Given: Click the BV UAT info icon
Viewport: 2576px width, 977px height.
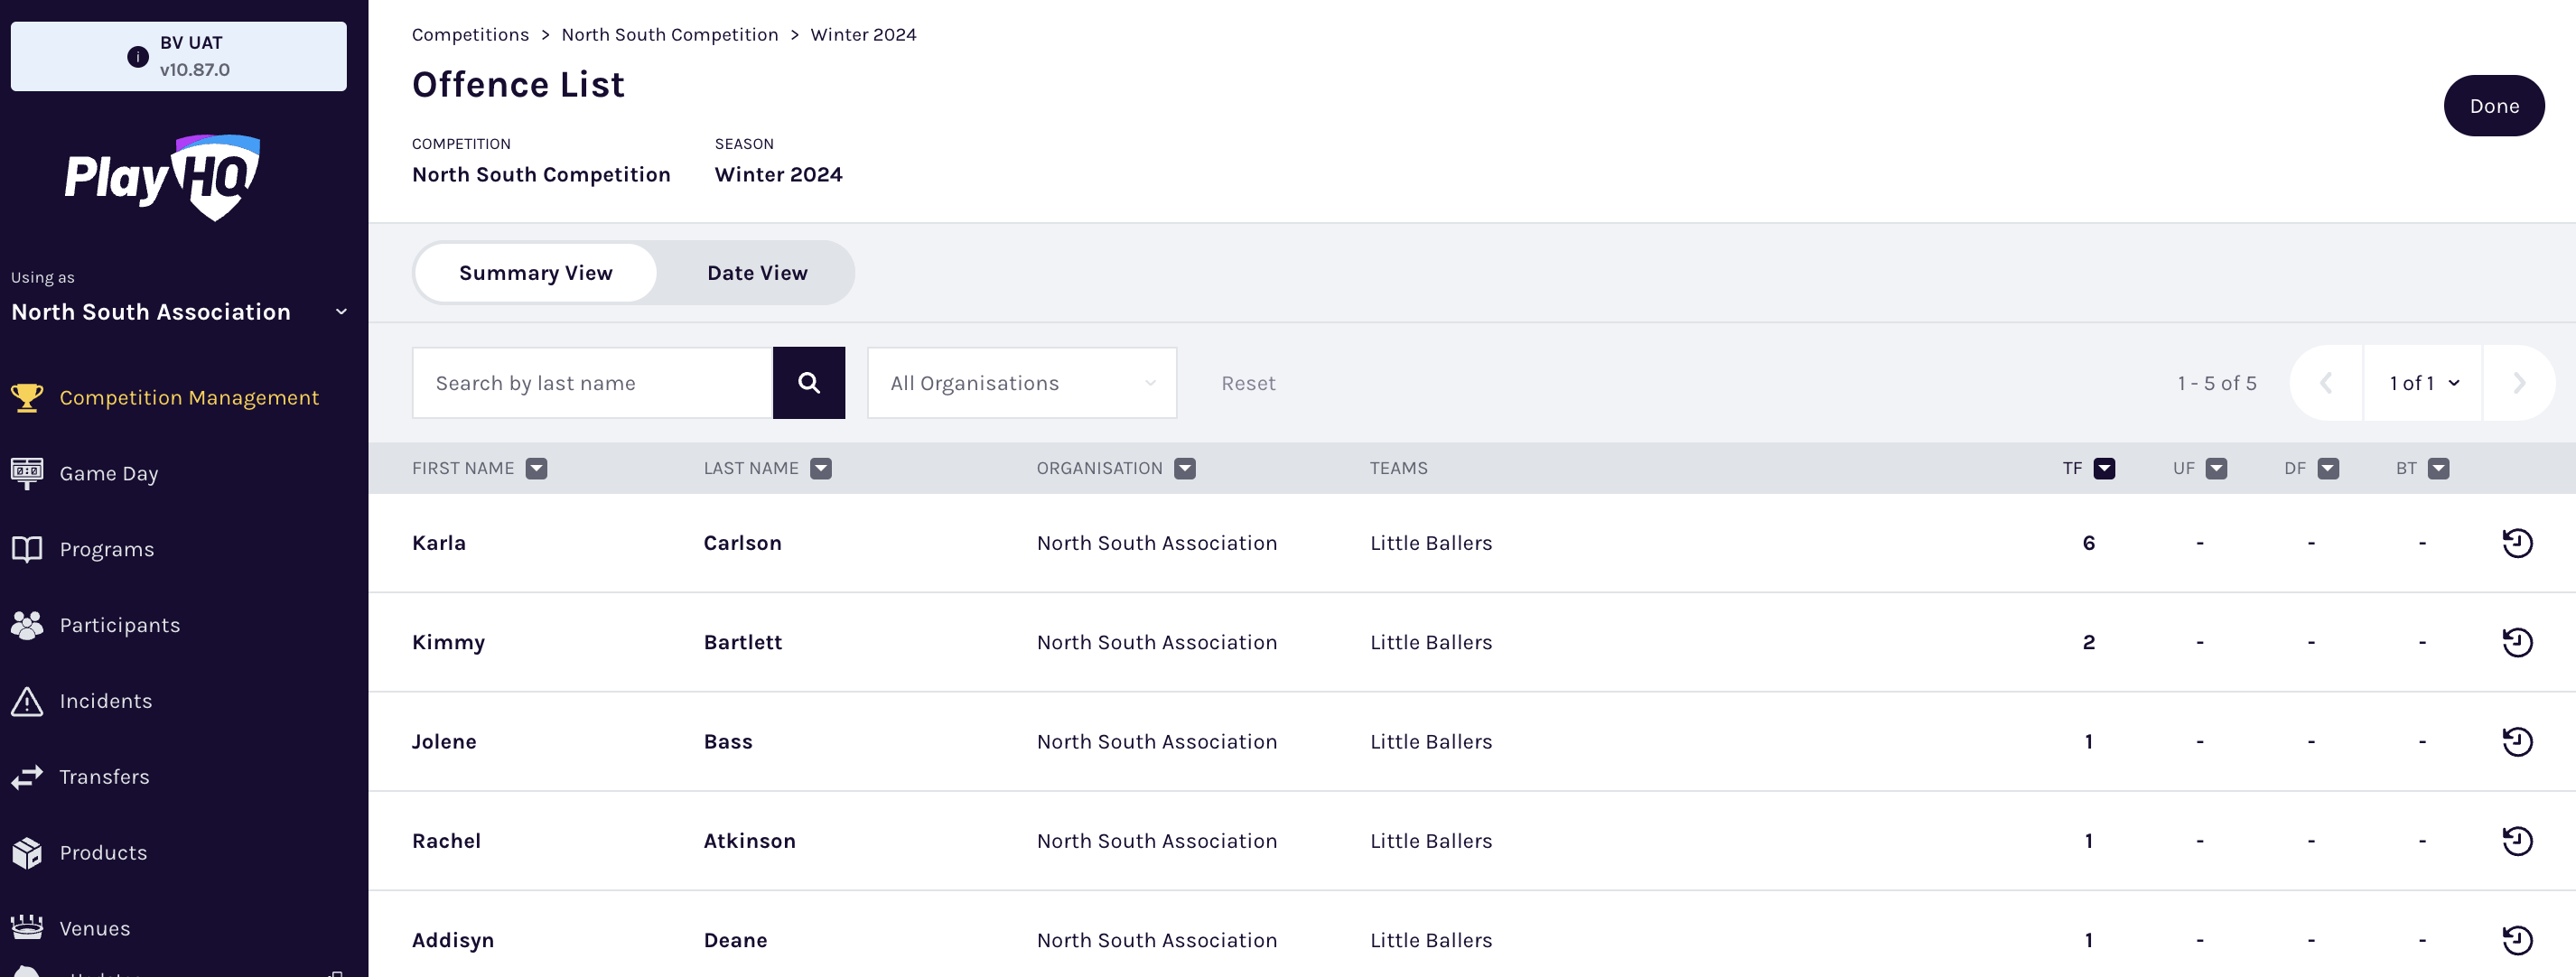Looking at the screenshot, I should pyautogui.click(x=138, y=57).
